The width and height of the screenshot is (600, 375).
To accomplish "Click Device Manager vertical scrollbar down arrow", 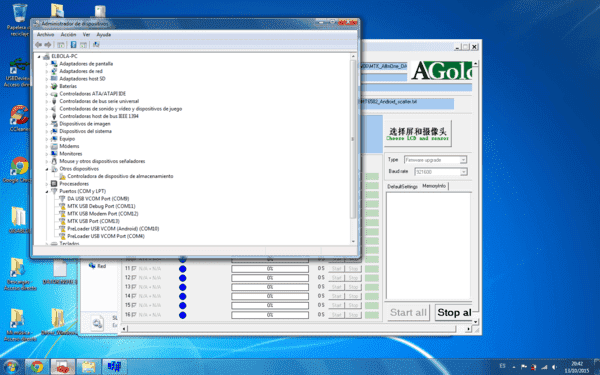I will [x=353, y=241].
